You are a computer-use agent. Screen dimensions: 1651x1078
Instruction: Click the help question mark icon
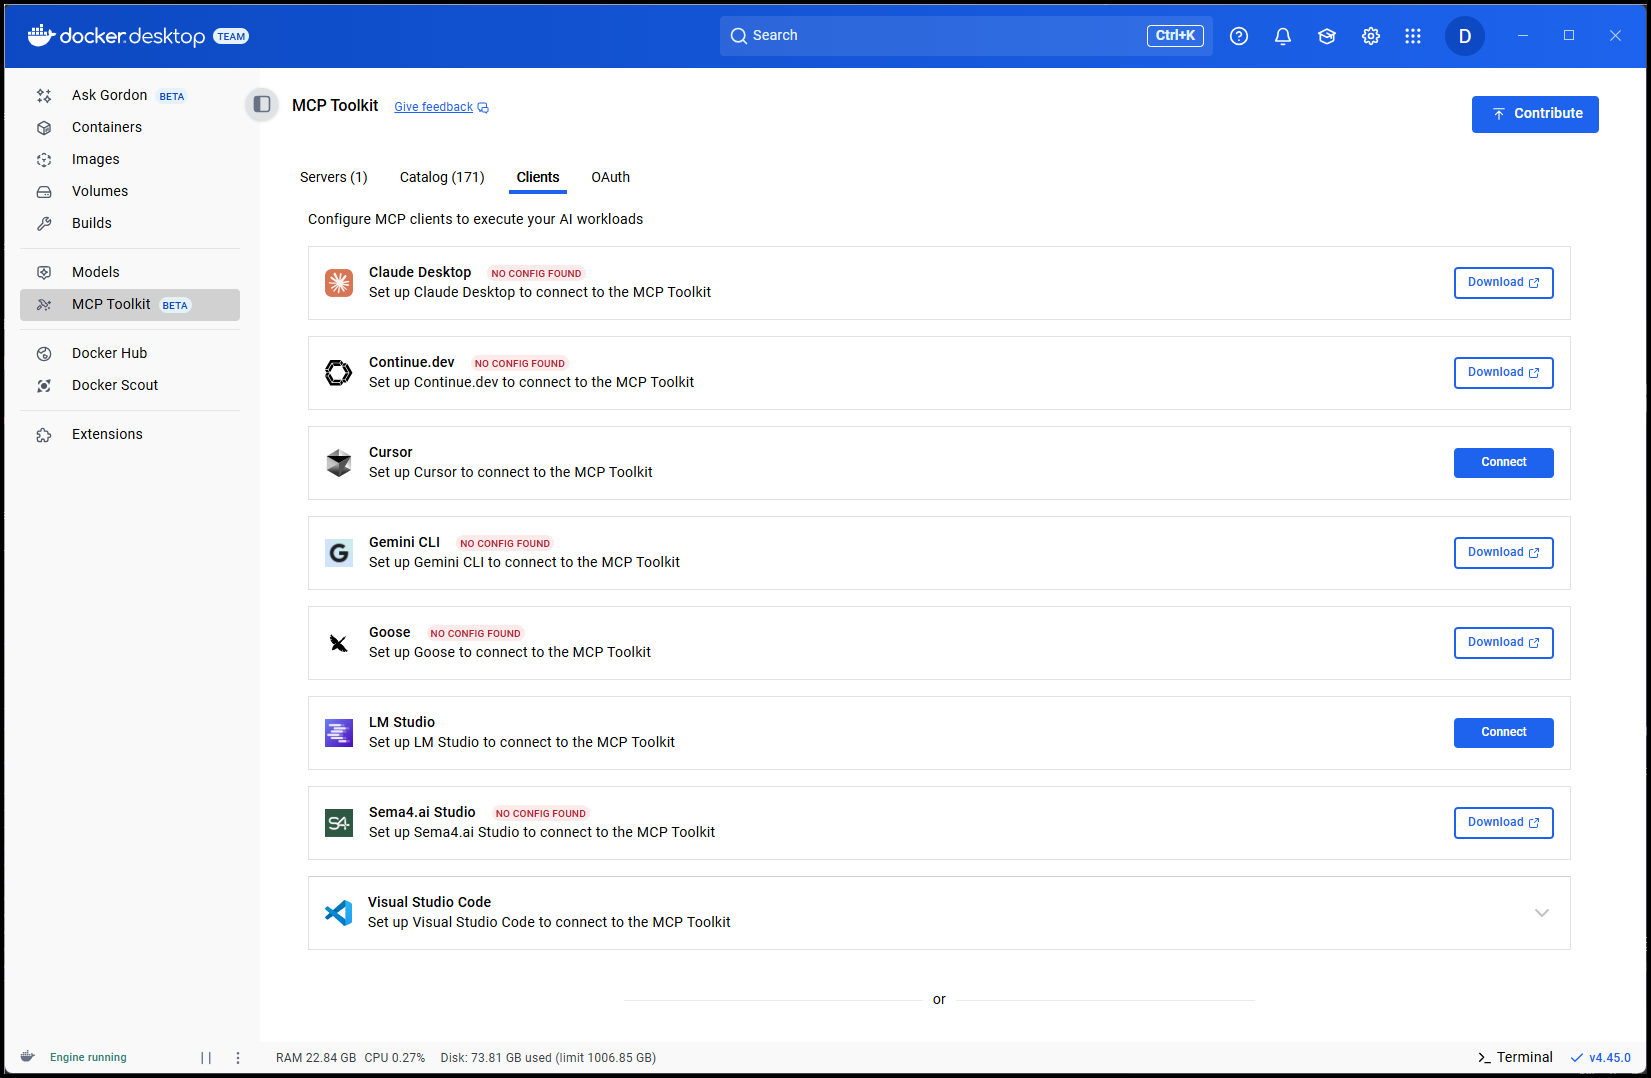(1238, 36)
